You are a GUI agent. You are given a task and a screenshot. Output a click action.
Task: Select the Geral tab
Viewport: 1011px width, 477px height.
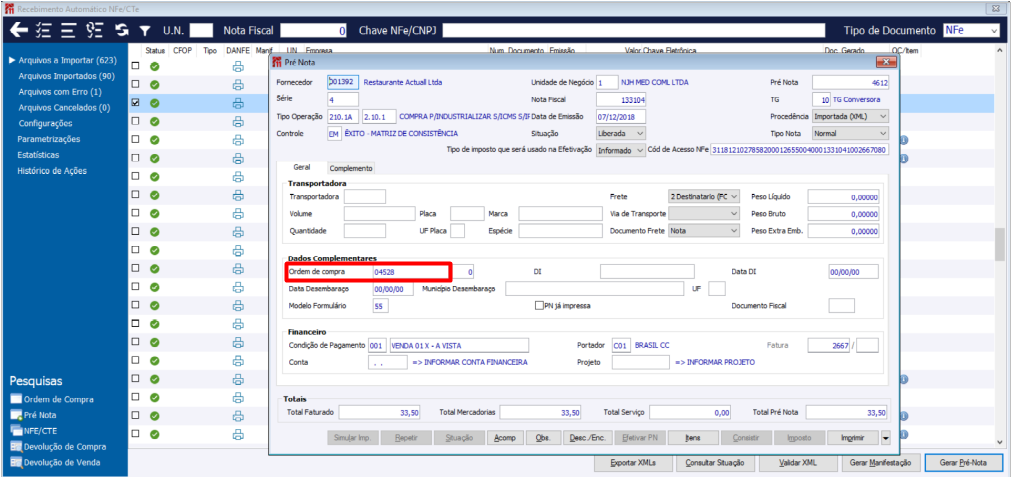click(x=300, y=167)
